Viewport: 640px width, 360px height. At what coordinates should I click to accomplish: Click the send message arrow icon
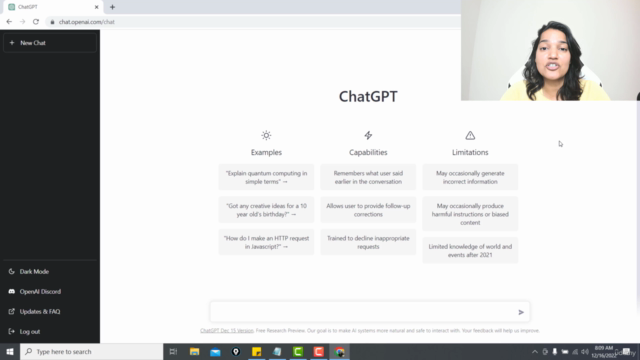coord(521,312)
